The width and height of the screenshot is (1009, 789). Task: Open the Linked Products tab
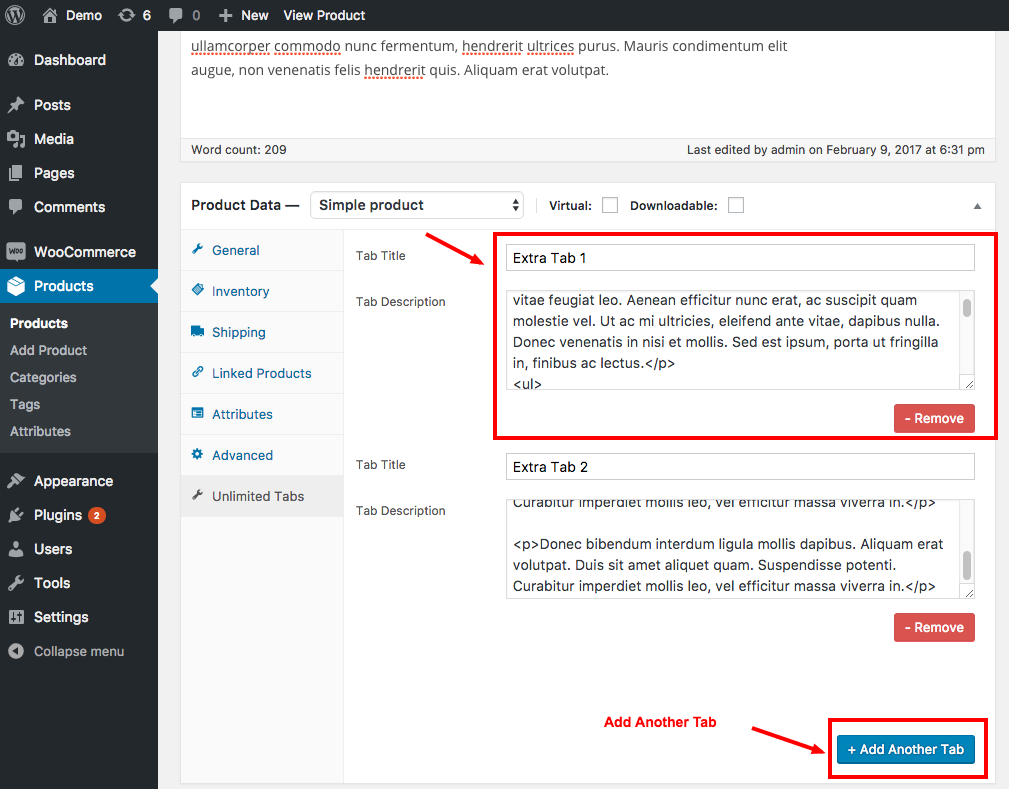[262, 373]
